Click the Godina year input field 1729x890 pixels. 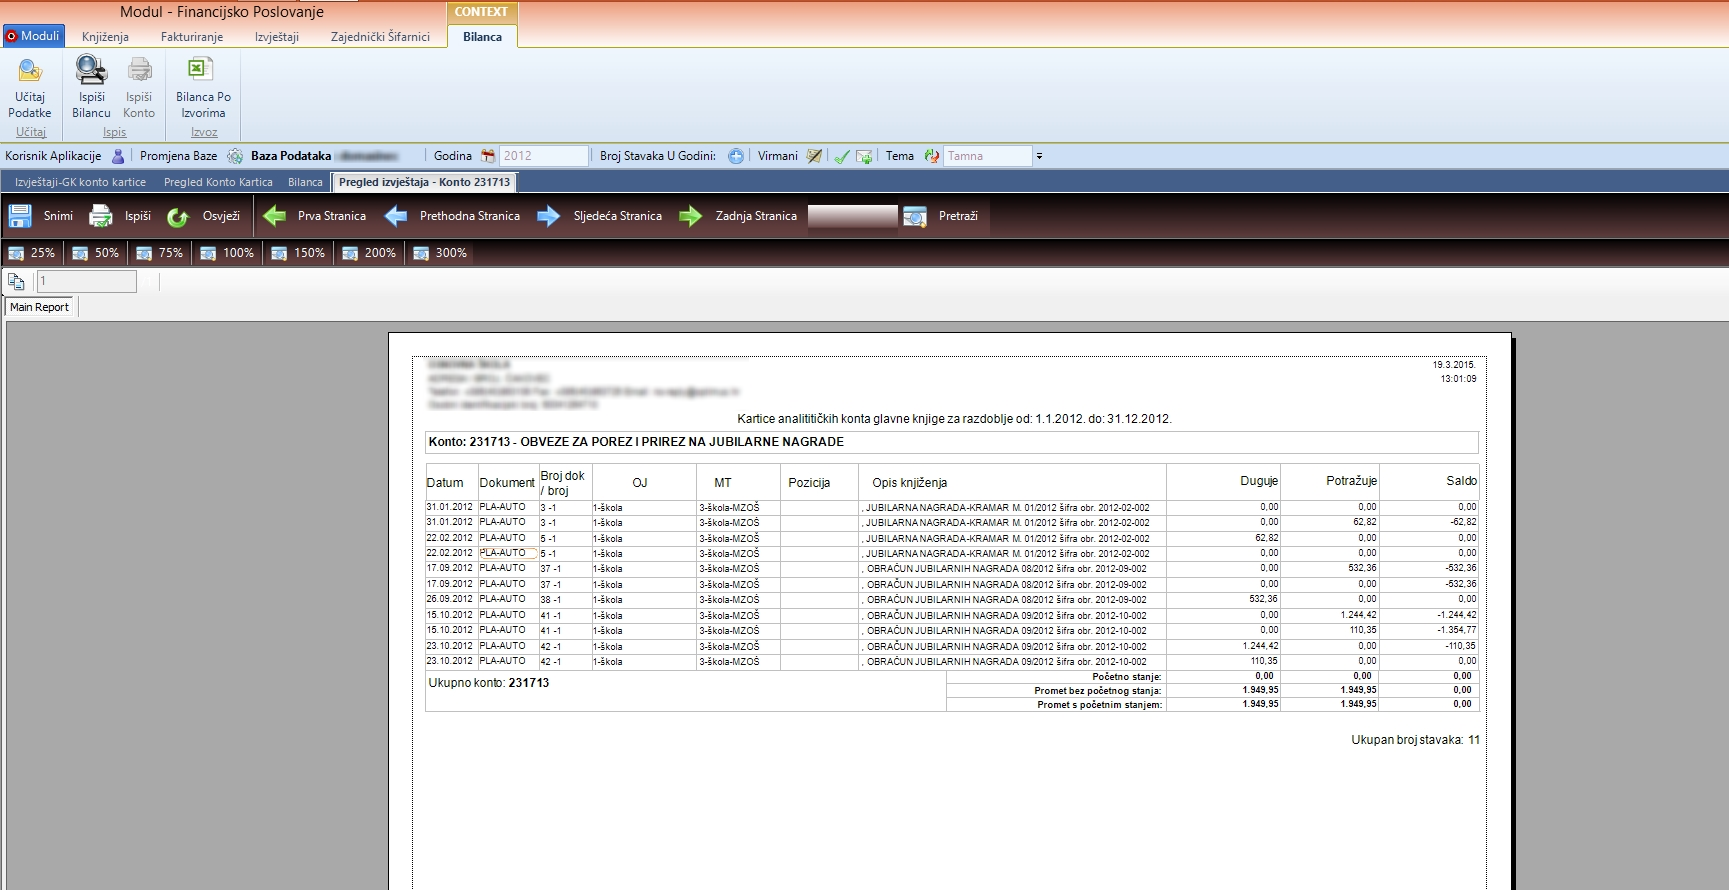[543, 156]
